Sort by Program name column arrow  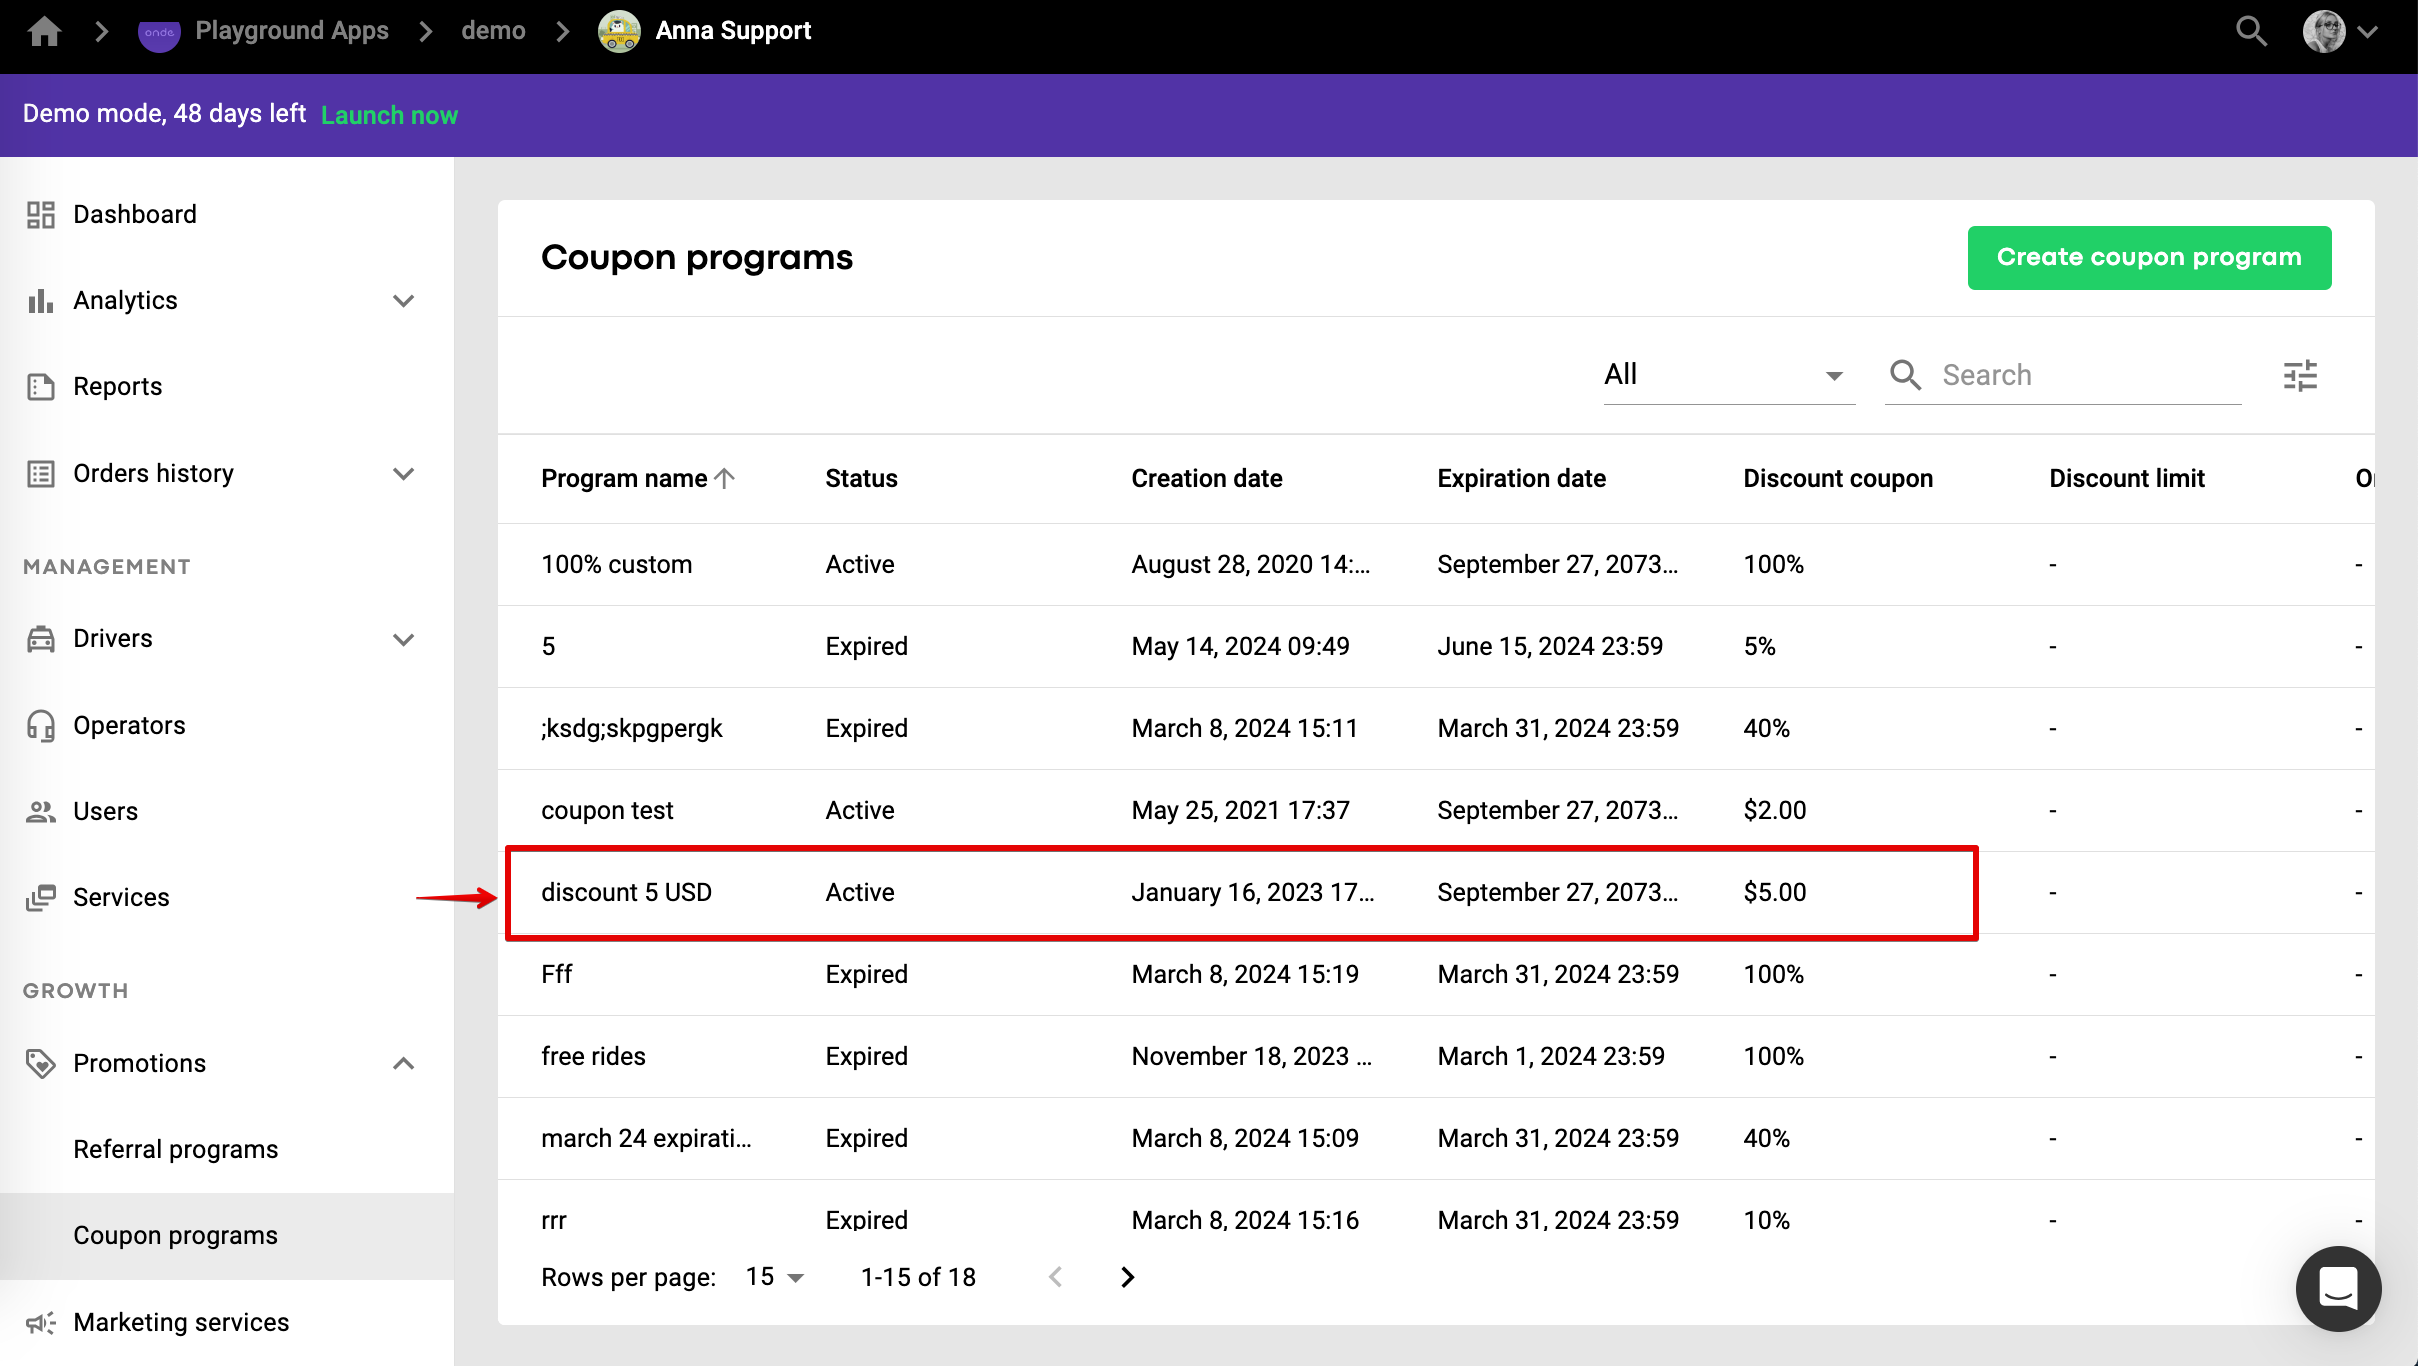click(726, 479)
